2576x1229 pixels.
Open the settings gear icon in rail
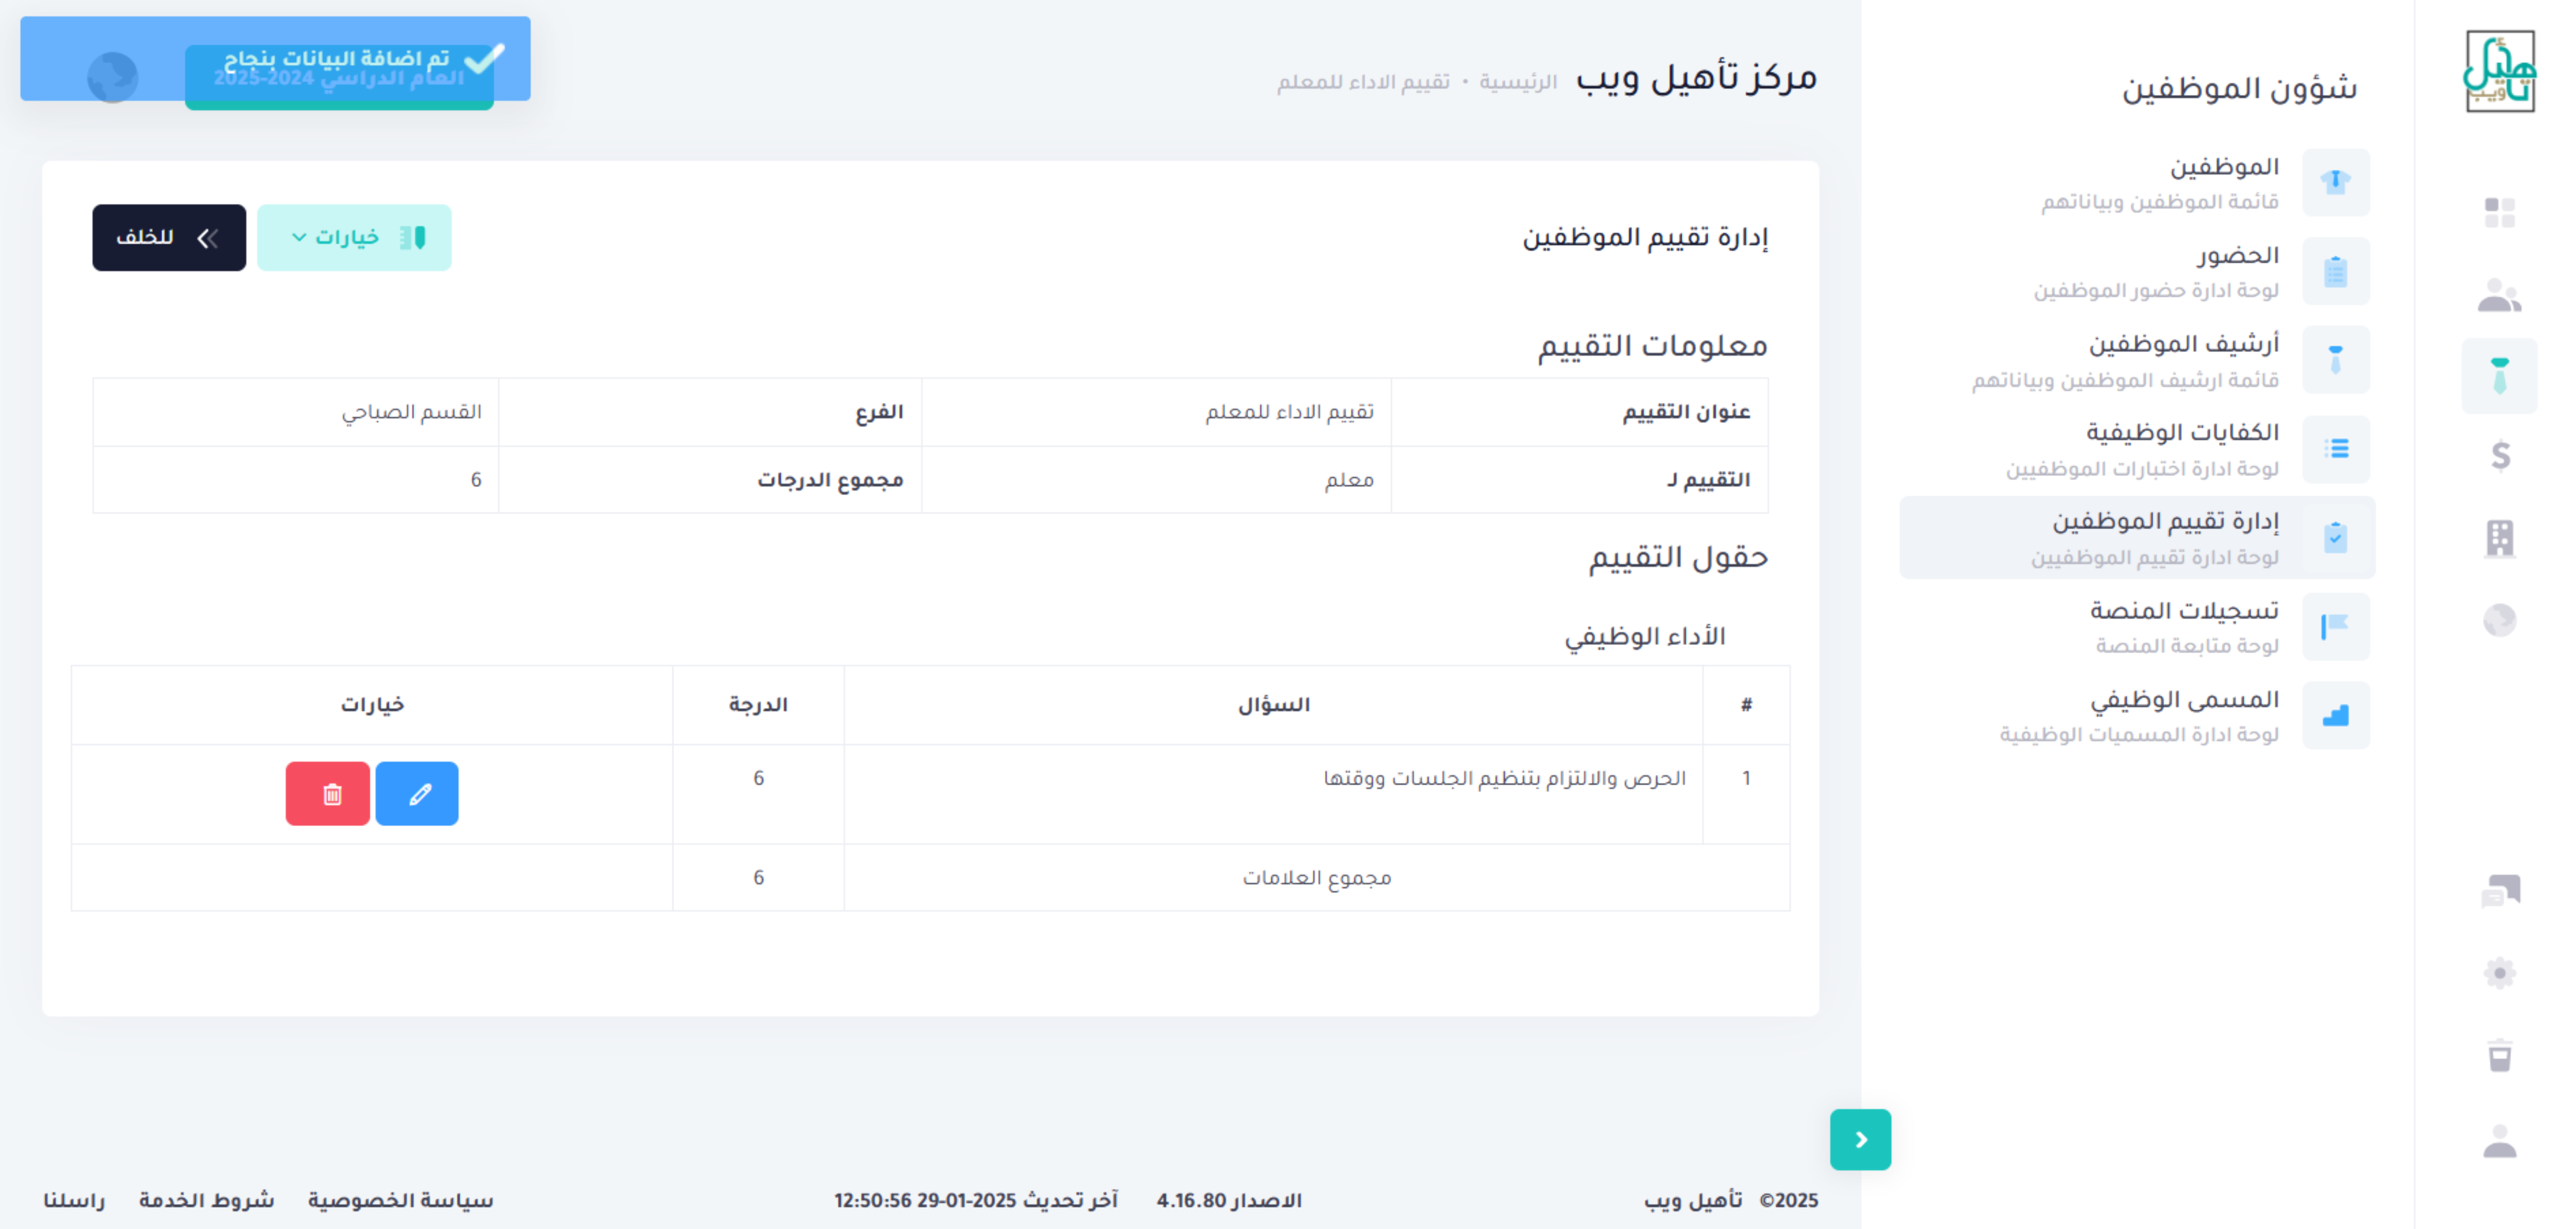click(2499, 973)
